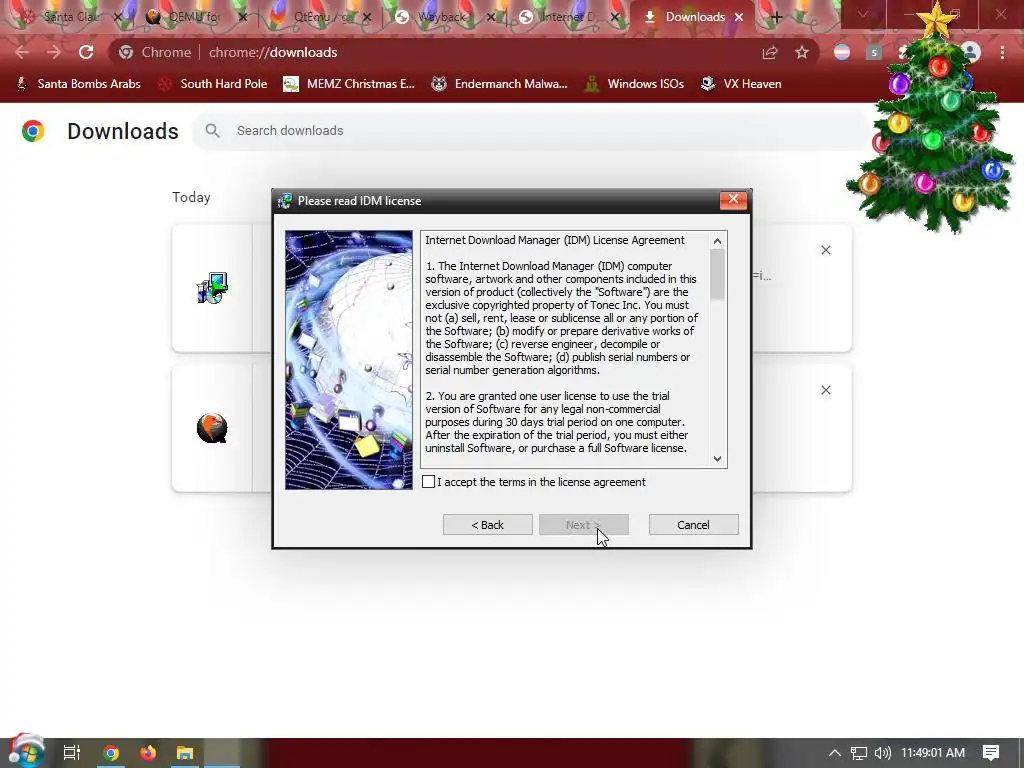Remove the first download entry with X

(826, 250)
